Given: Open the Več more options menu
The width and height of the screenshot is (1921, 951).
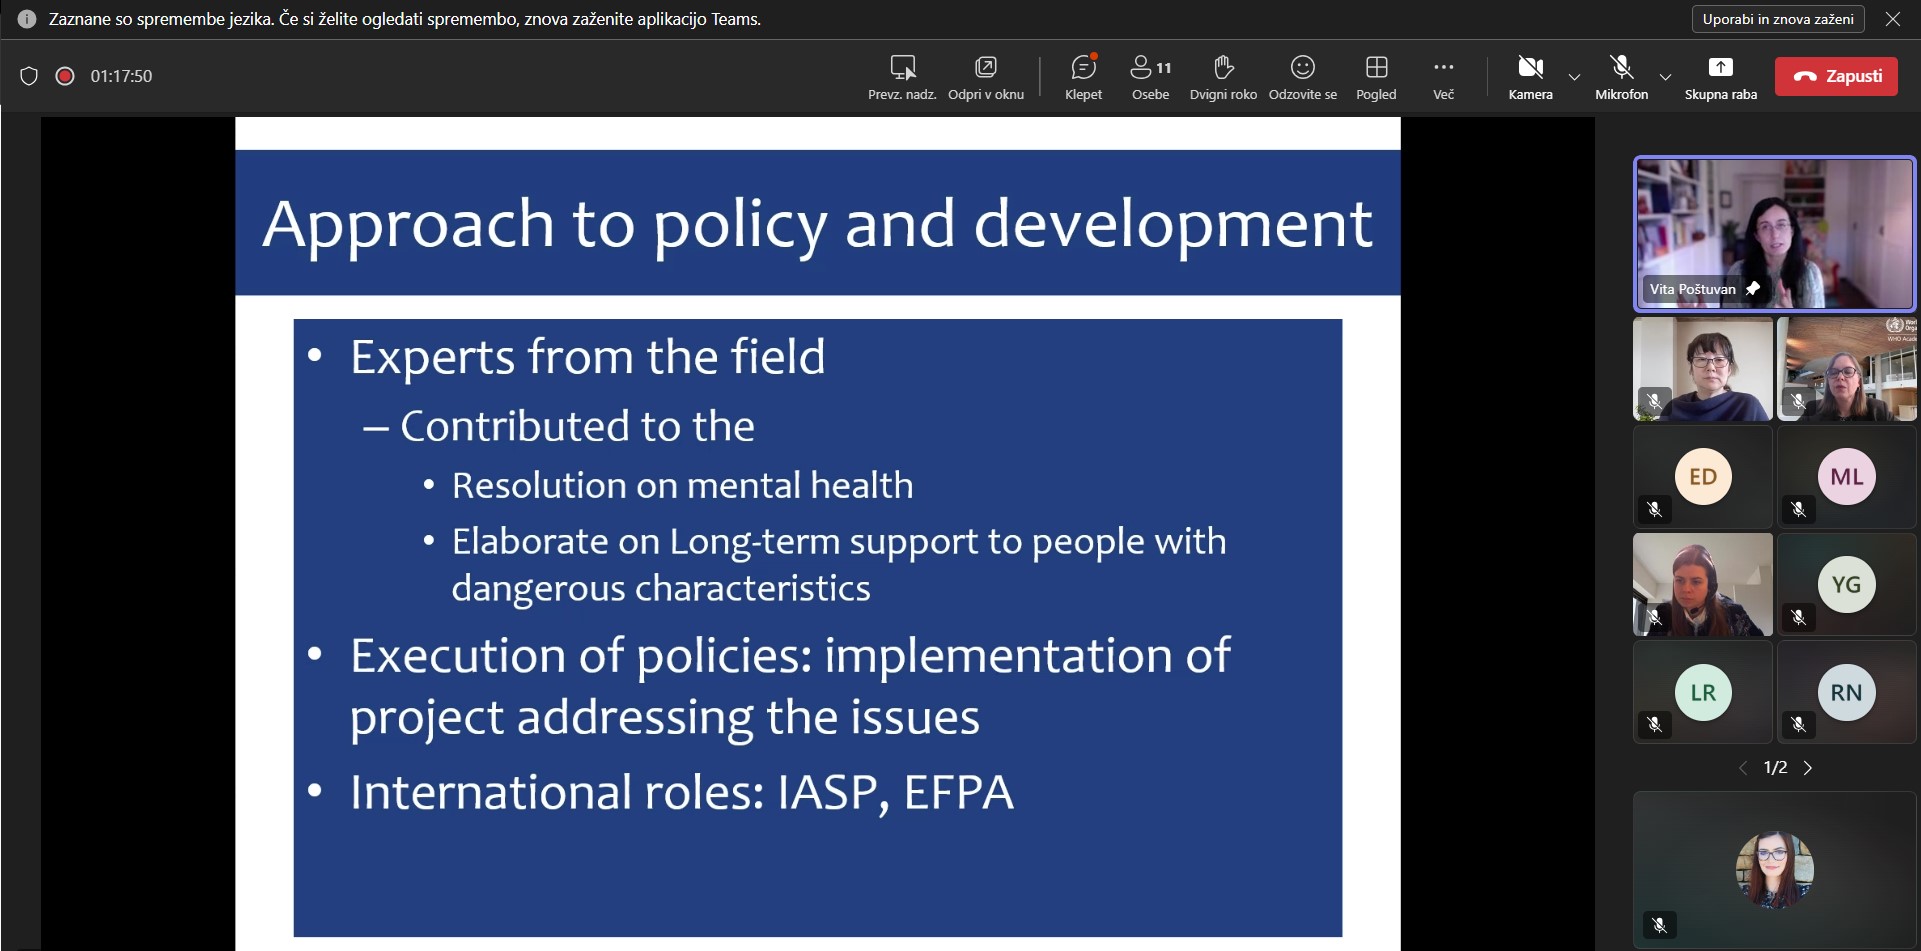Looking at the screenshot, I should (1443, 77).
